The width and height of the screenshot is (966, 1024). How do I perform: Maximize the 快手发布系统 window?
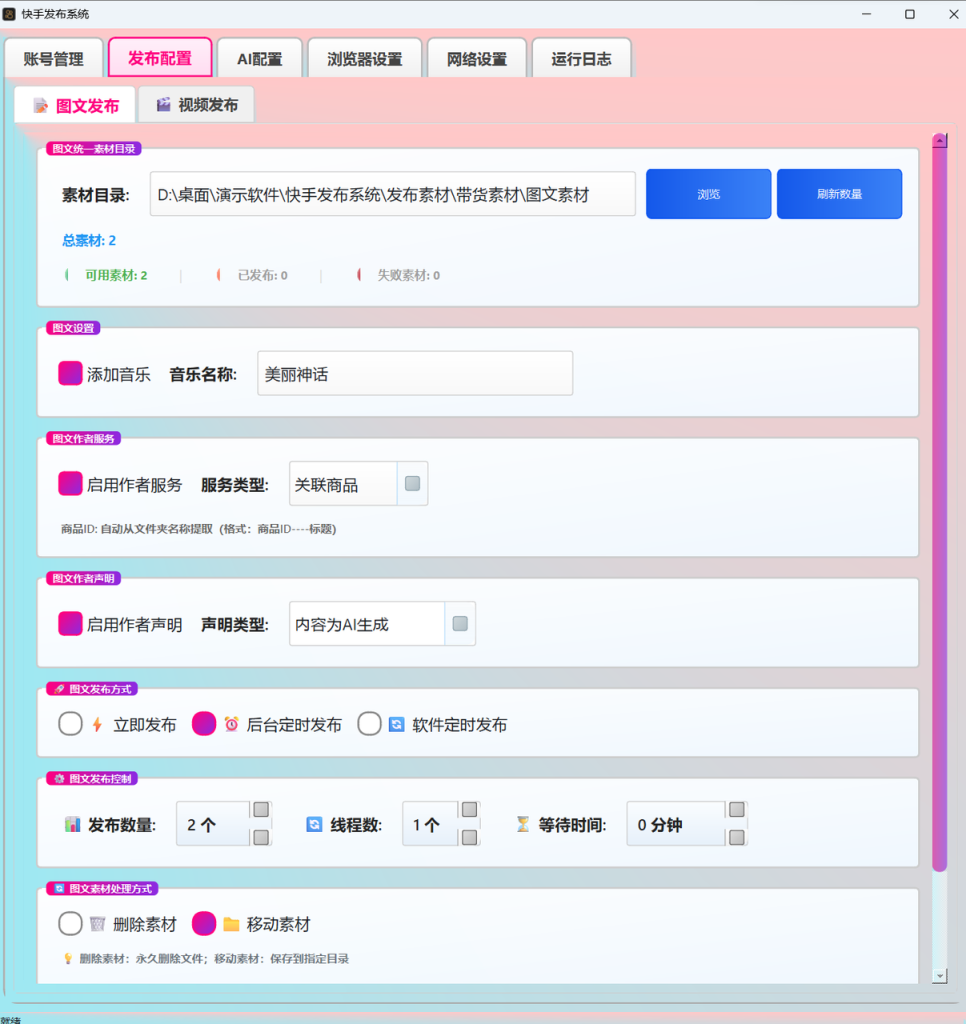coord(910,14)
